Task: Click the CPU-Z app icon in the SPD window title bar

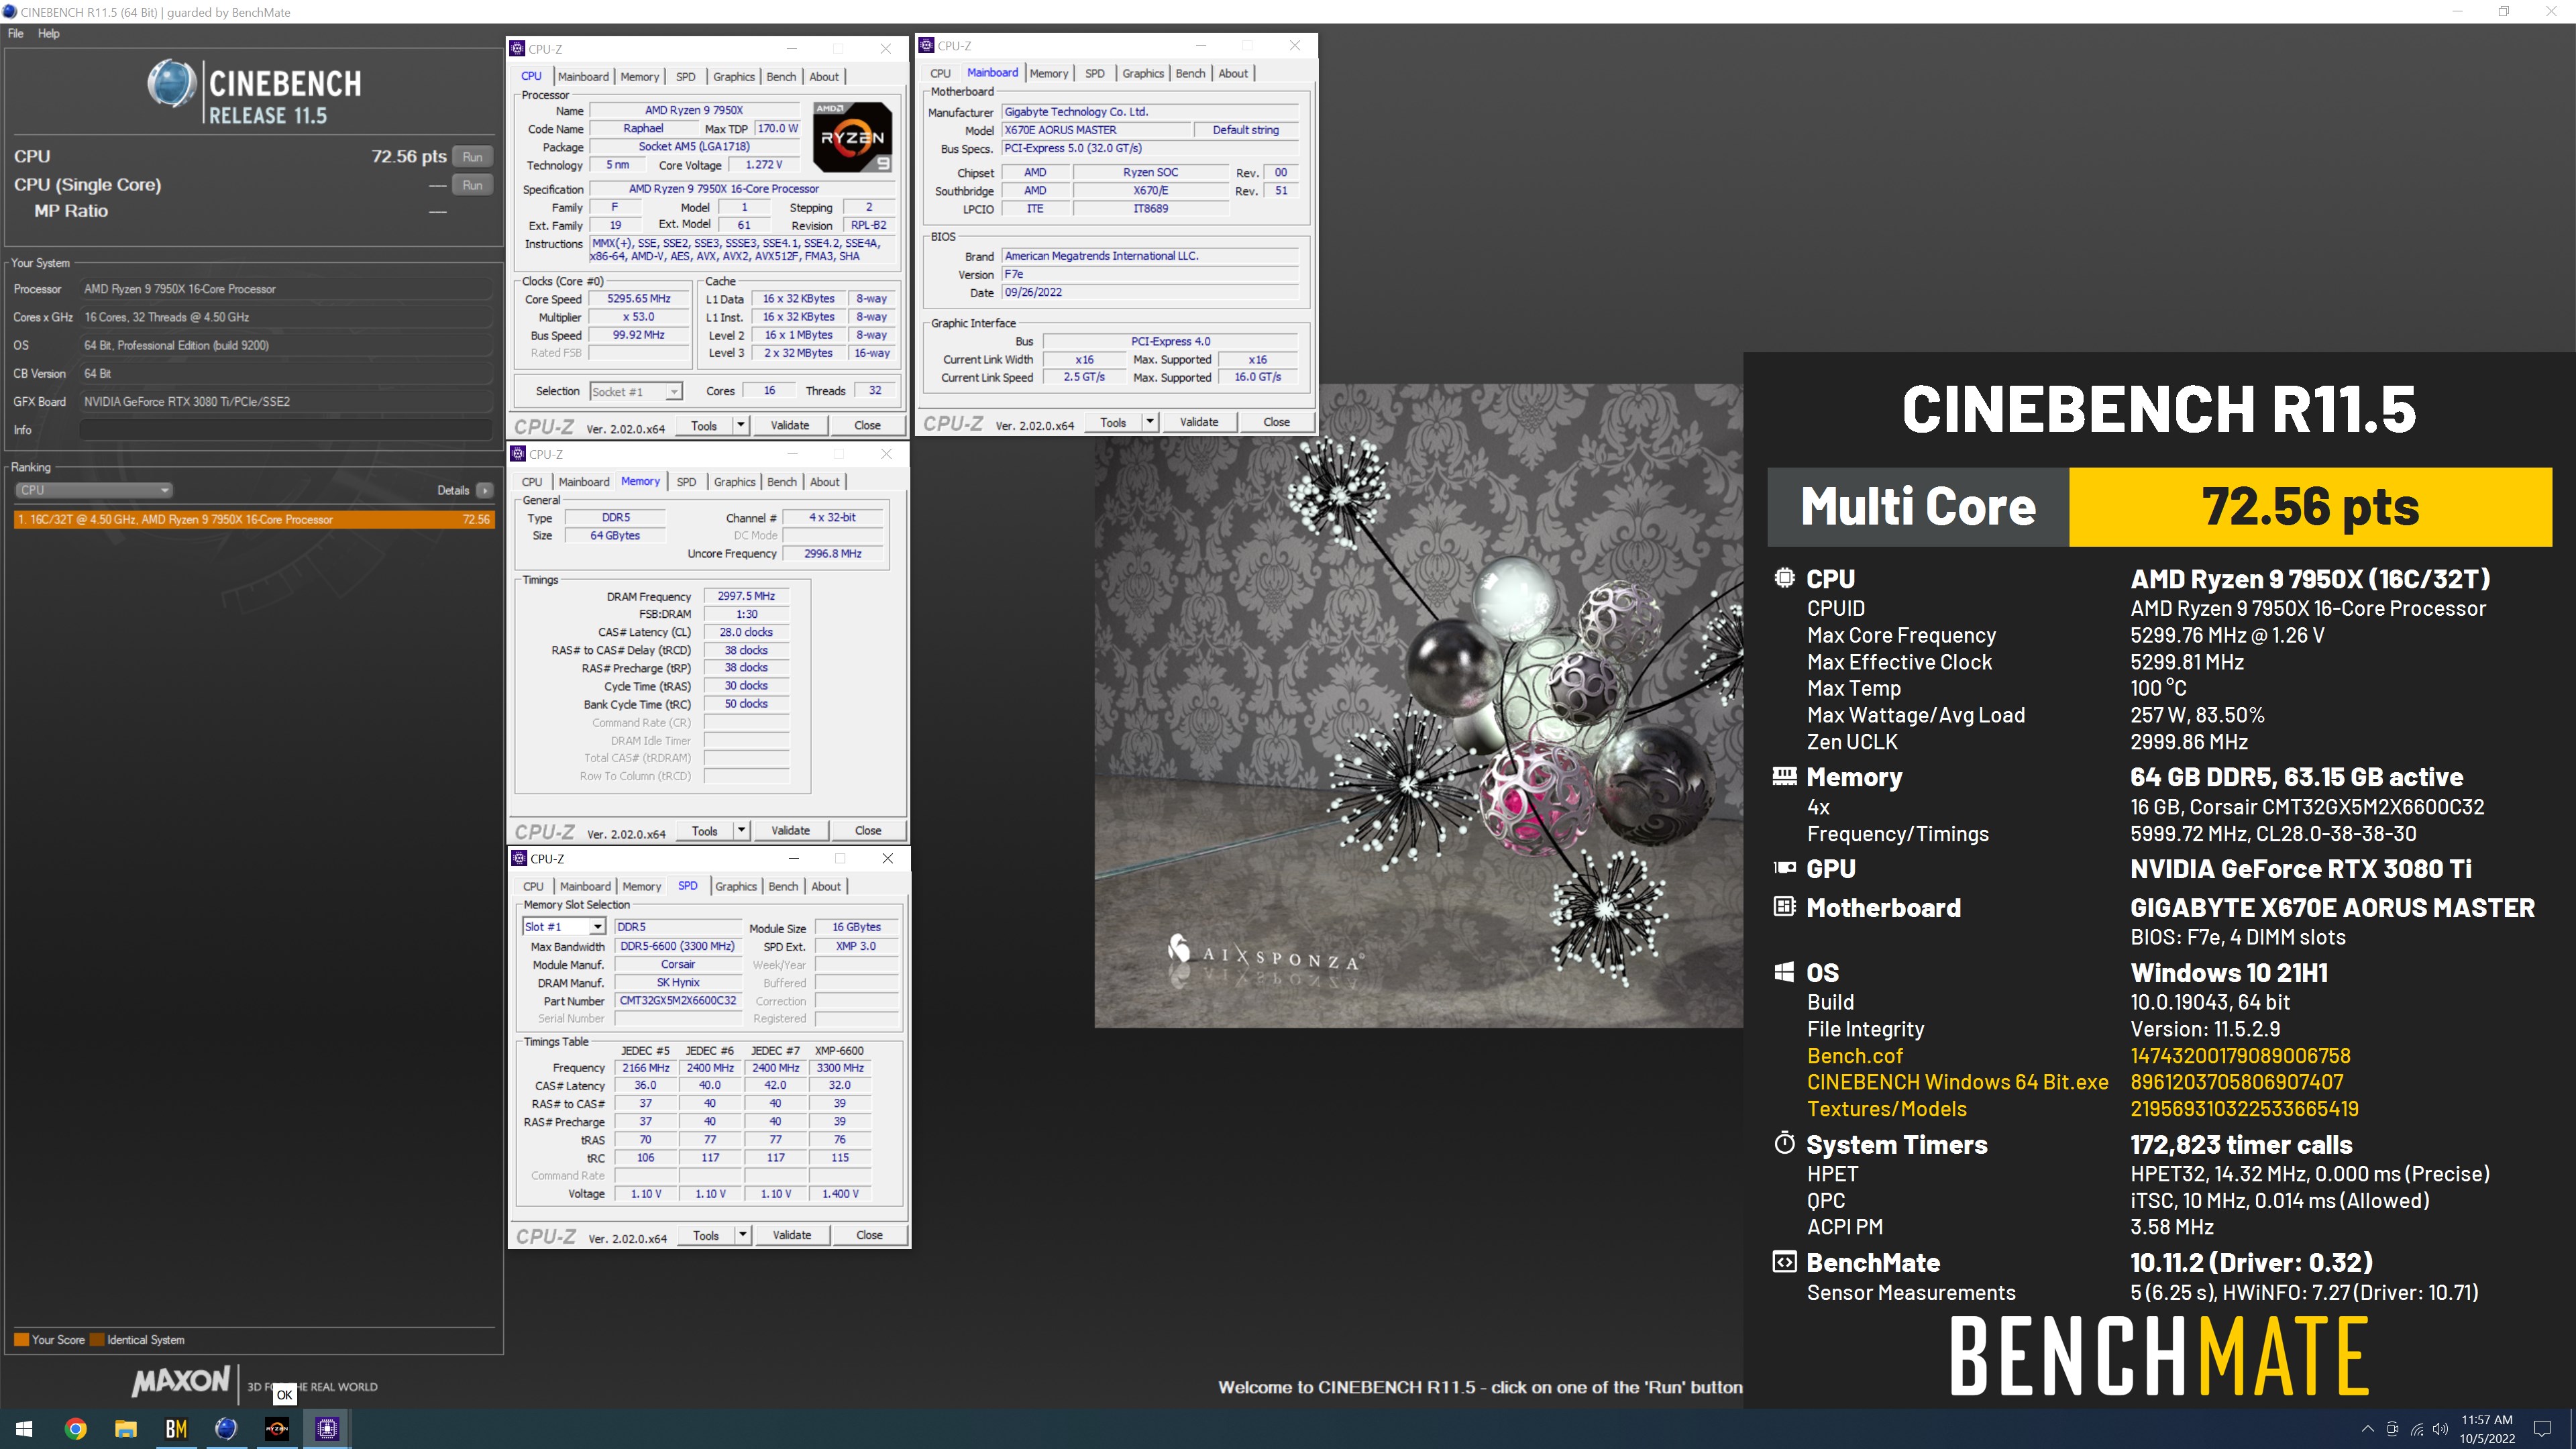Action: point(519,858)
